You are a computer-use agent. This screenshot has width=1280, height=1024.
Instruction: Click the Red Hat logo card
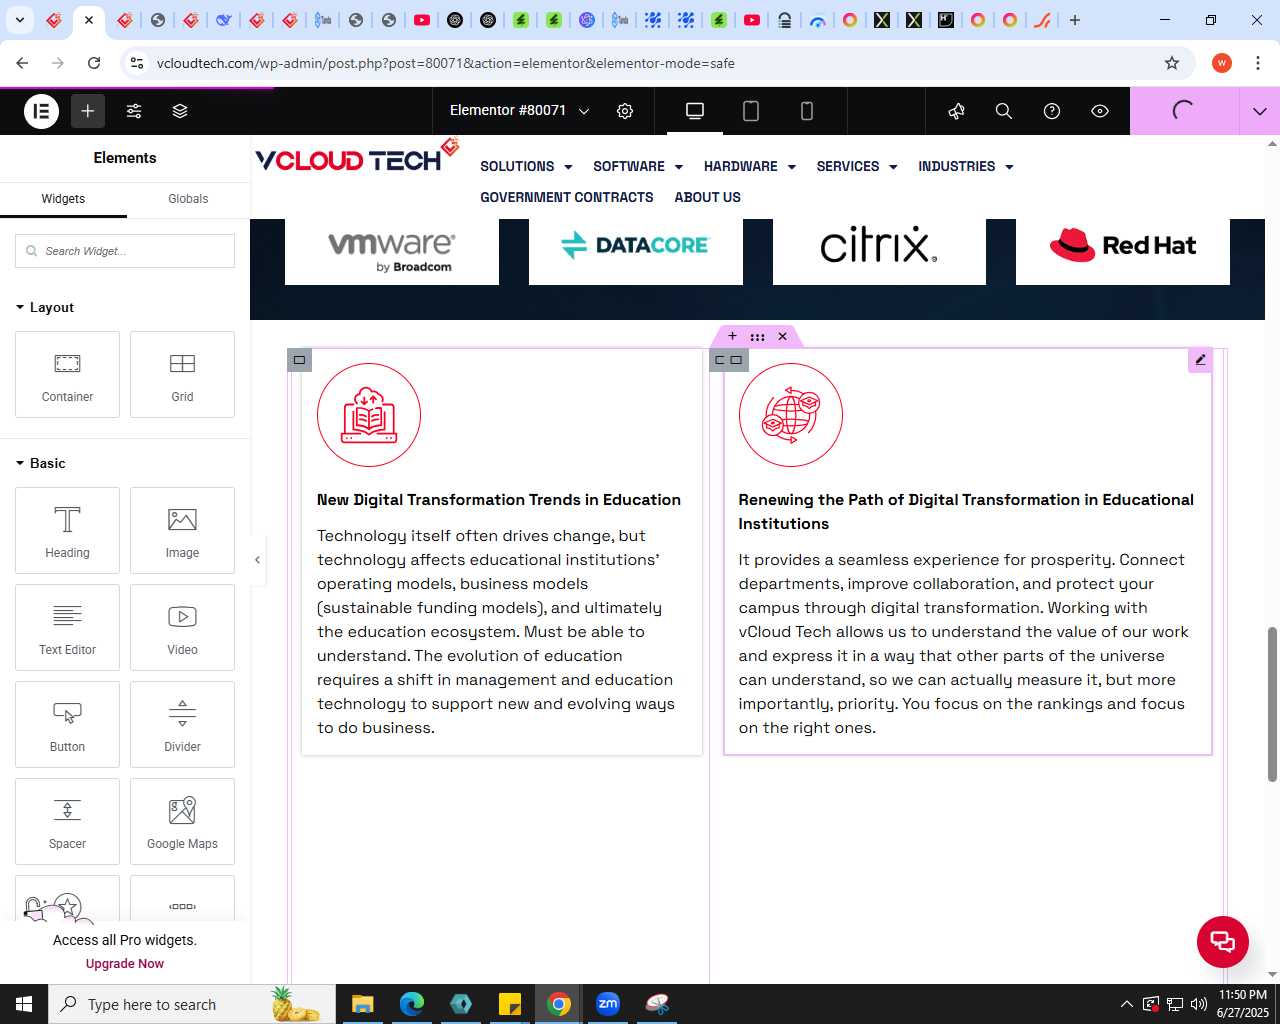click(x=1123, y=250)
